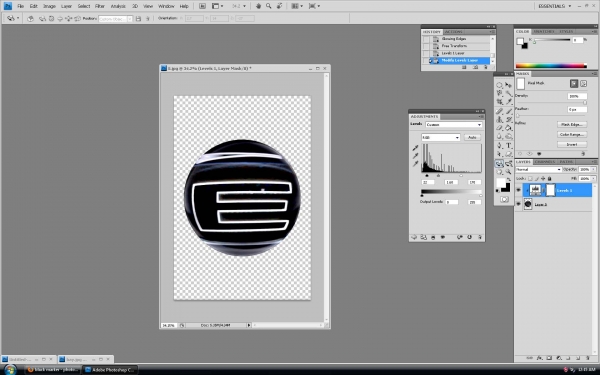
Task: Pick the gray point eyedropper in Levels
Action: (x=416, y=156)
